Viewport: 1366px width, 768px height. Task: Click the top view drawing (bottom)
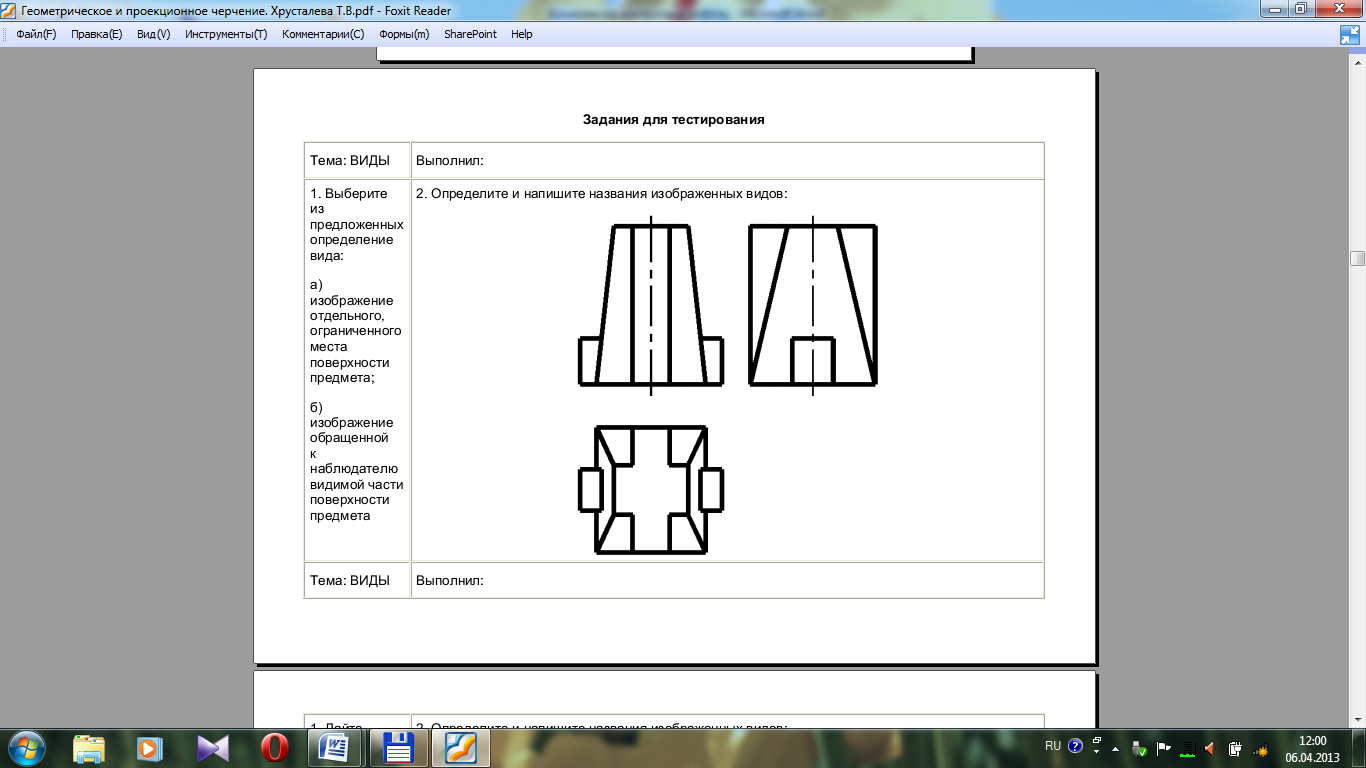tap(651, 490)
